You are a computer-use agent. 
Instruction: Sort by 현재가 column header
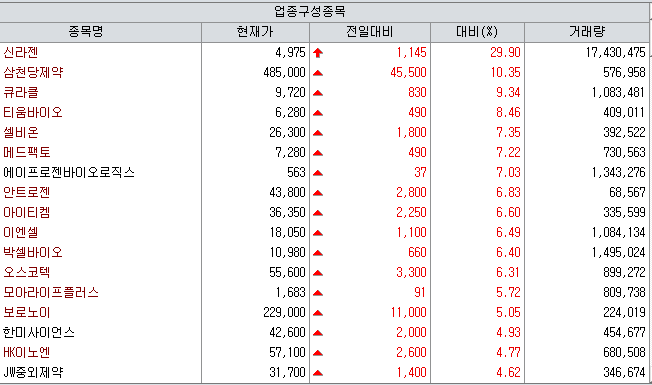tap(255, 32)
